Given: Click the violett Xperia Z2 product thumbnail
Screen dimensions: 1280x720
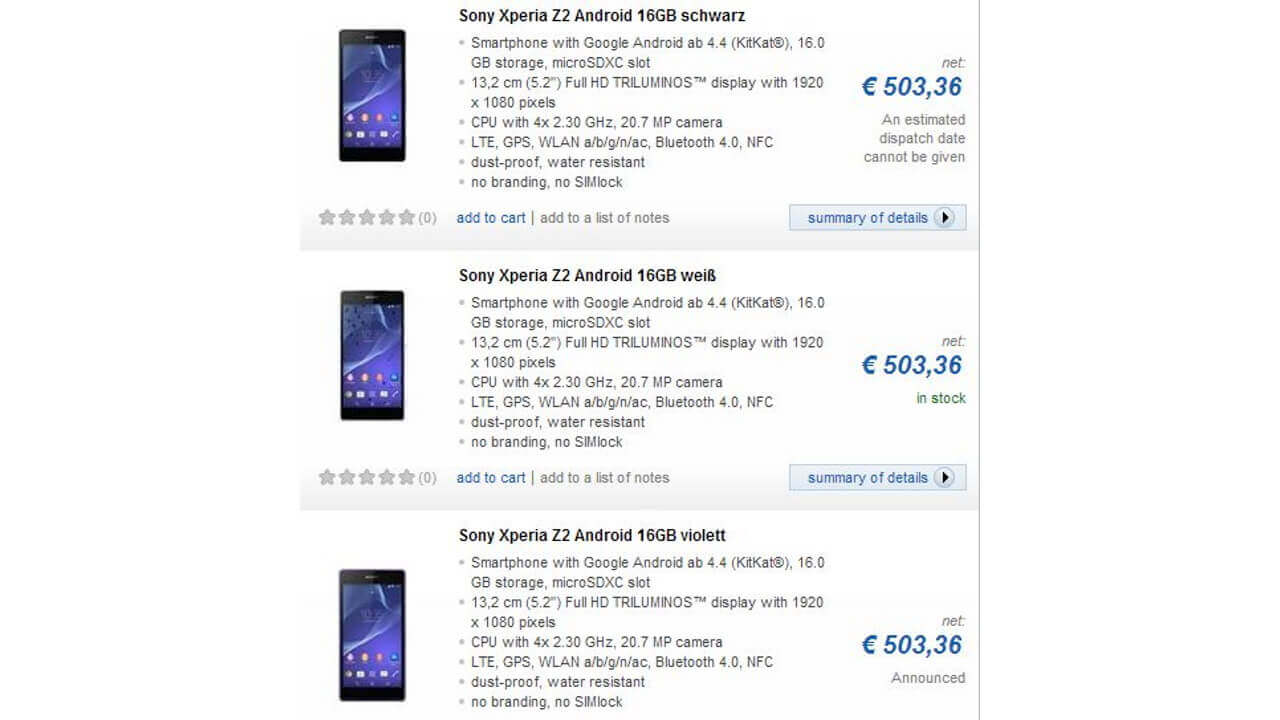Looking at the screenshot, I should coord(372,637).
